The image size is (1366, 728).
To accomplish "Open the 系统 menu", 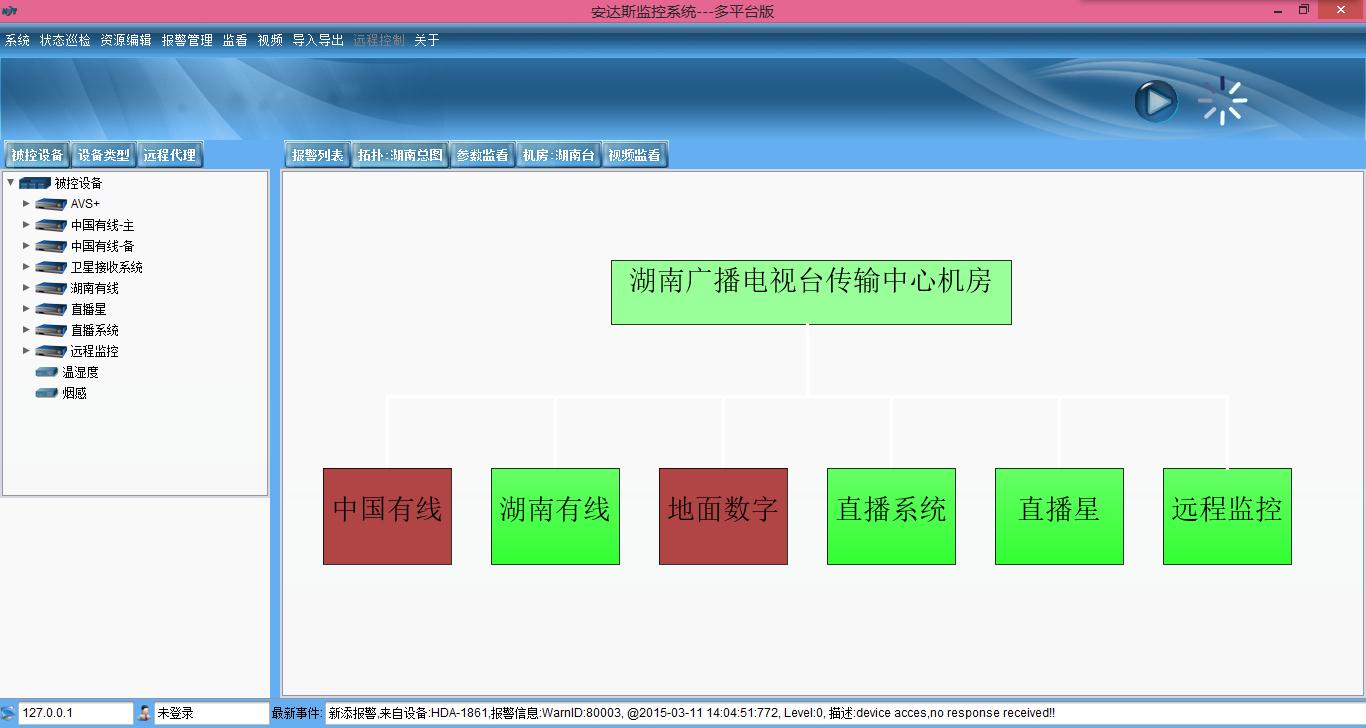I will click(x=17, y=40).
